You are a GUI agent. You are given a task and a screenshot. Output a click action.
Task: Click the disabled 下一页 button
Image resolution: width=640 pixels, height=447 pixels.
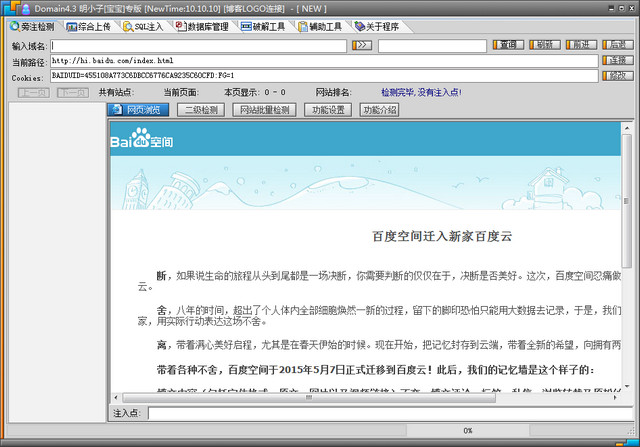click(x=73, y=93)
